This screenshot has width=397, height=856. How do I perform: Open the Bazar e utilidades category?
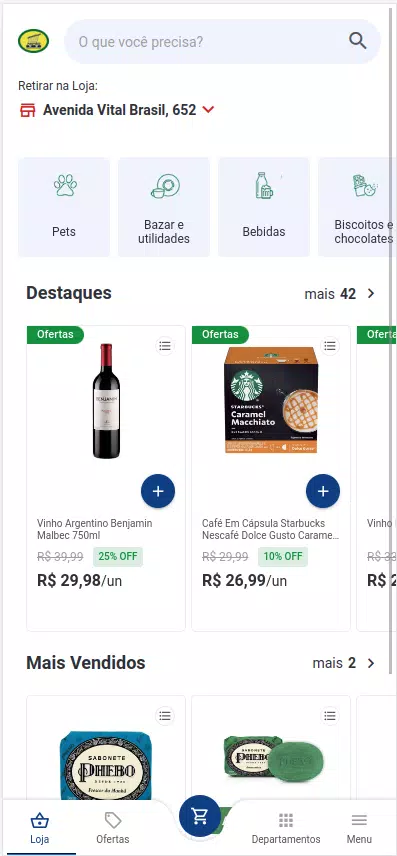click(x=164, y=207)
